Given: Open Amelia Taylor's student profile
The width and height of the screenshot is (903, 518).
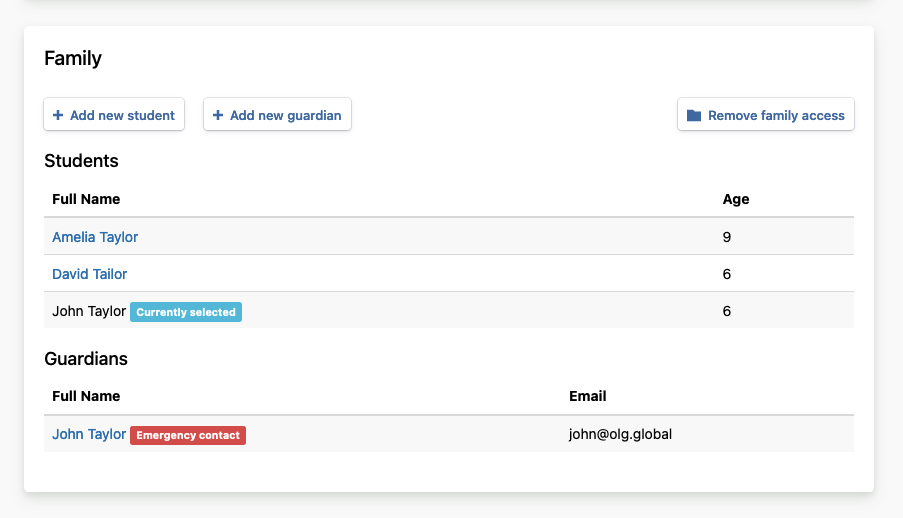Looking at the screenshot, I should (95, 237).
